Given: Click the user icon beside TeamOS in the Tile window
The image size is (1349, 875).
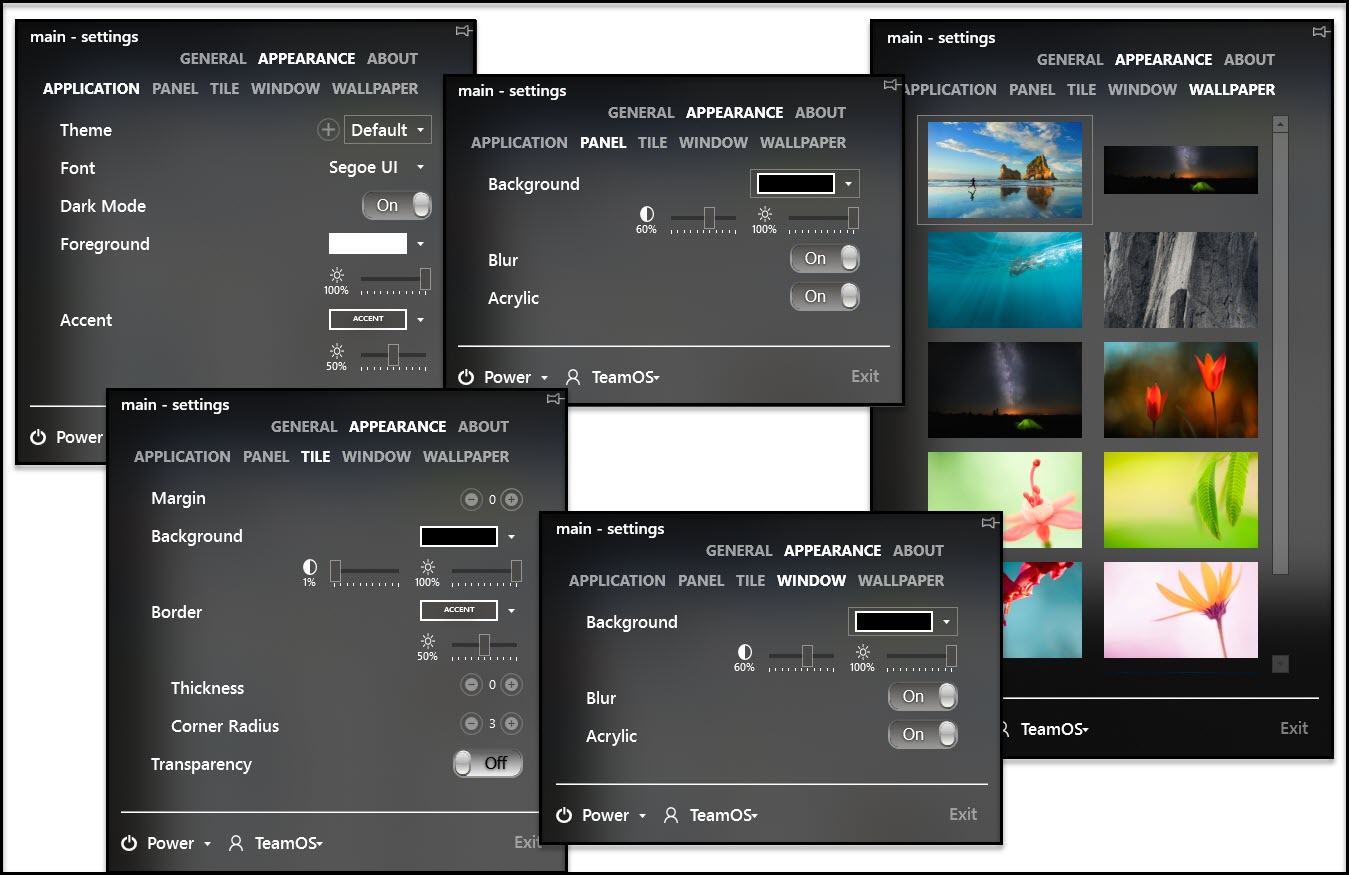Looking at the screenshot, I should 236,843.
